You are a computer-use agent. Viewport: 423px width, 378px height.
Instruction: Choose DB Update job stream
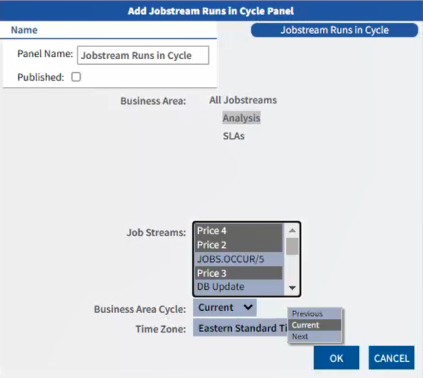pyautogui.click(x=239, y=287)
